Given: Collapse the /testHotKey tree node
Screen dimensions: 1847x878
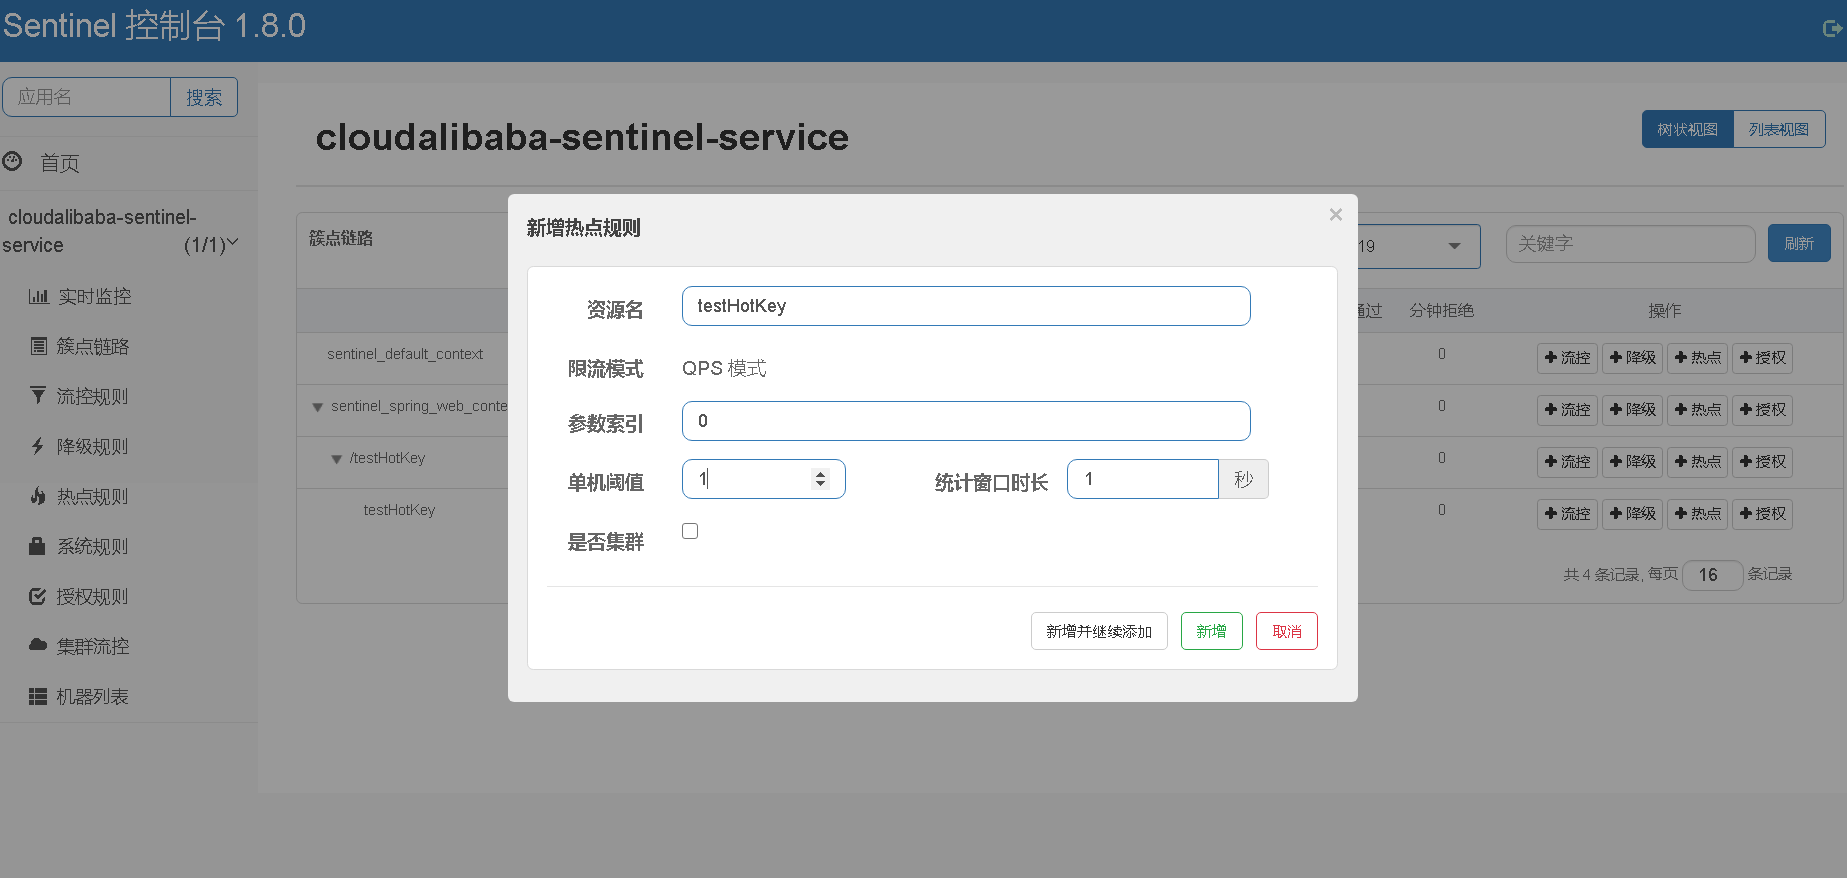Looking at the screenshot, I should [337, 459].
